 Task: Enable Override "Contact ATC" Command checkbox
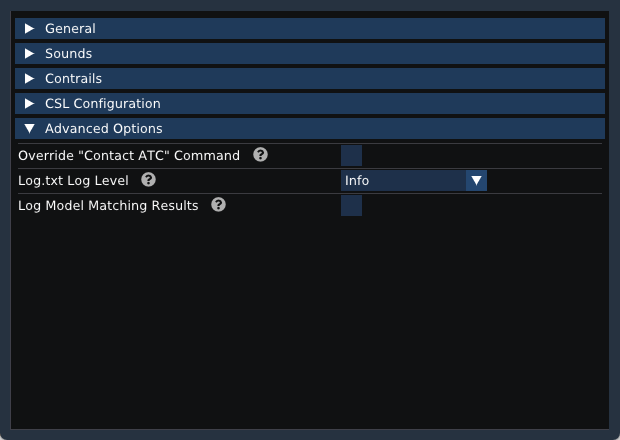[x=351, y=155]
